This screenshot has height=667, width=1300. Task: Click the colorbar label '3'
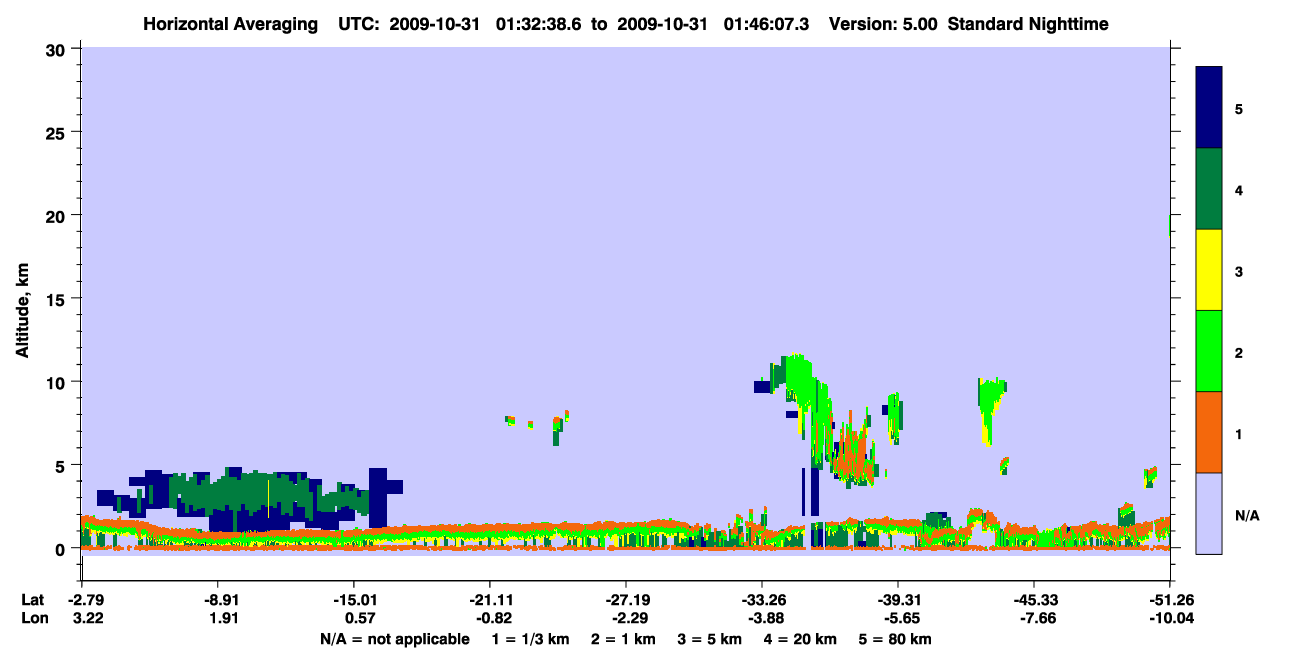(1239, 270)
